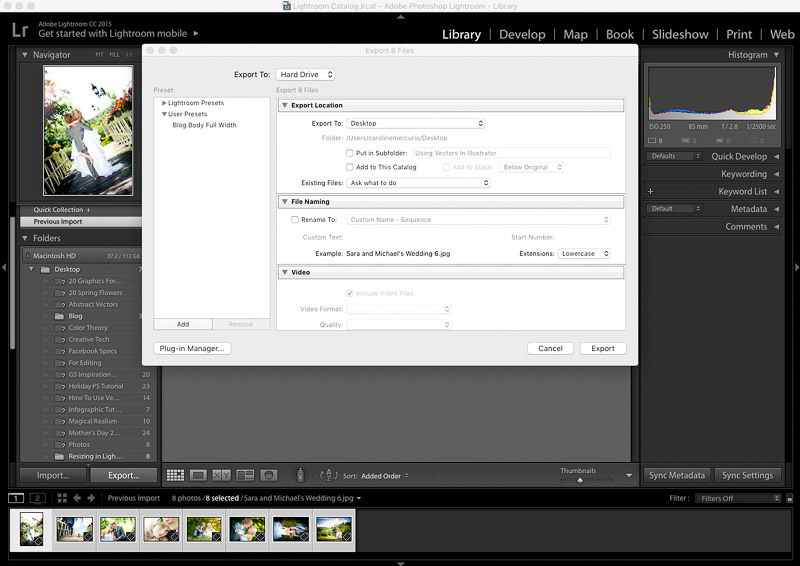Adjust Thumbnails size slider
Screen dimensions: 800x566
(x=580, y=480)
